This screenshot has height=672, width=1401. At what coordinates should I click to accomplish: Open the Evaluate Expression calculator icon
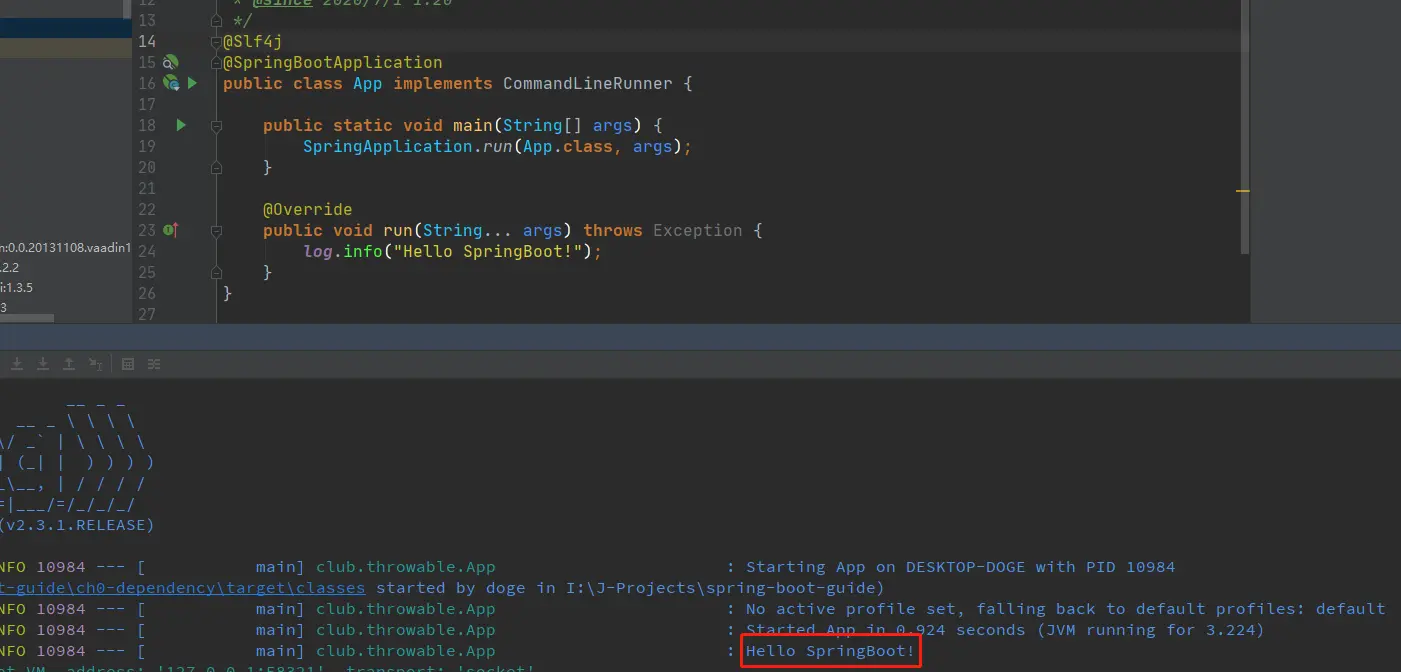128,364
